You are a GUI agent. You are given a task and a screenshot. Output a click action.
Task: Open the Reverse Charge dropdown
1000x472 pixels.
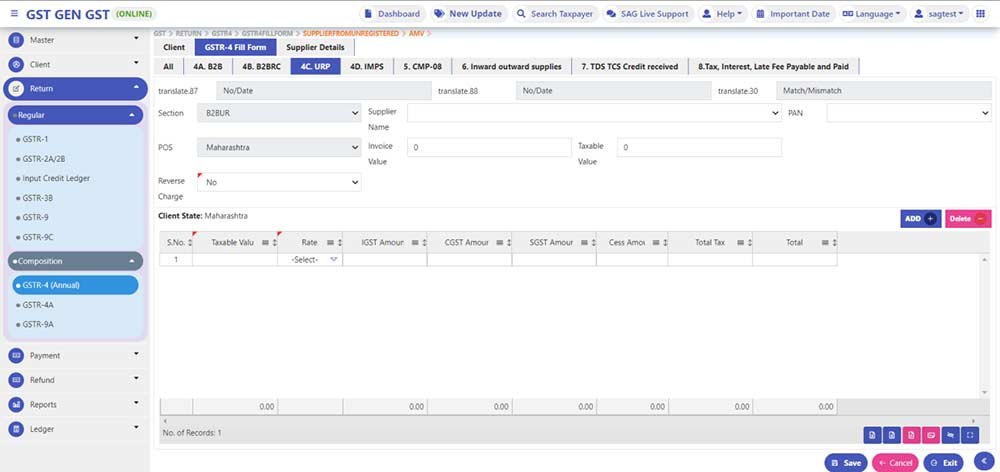(x=278, y=183)
